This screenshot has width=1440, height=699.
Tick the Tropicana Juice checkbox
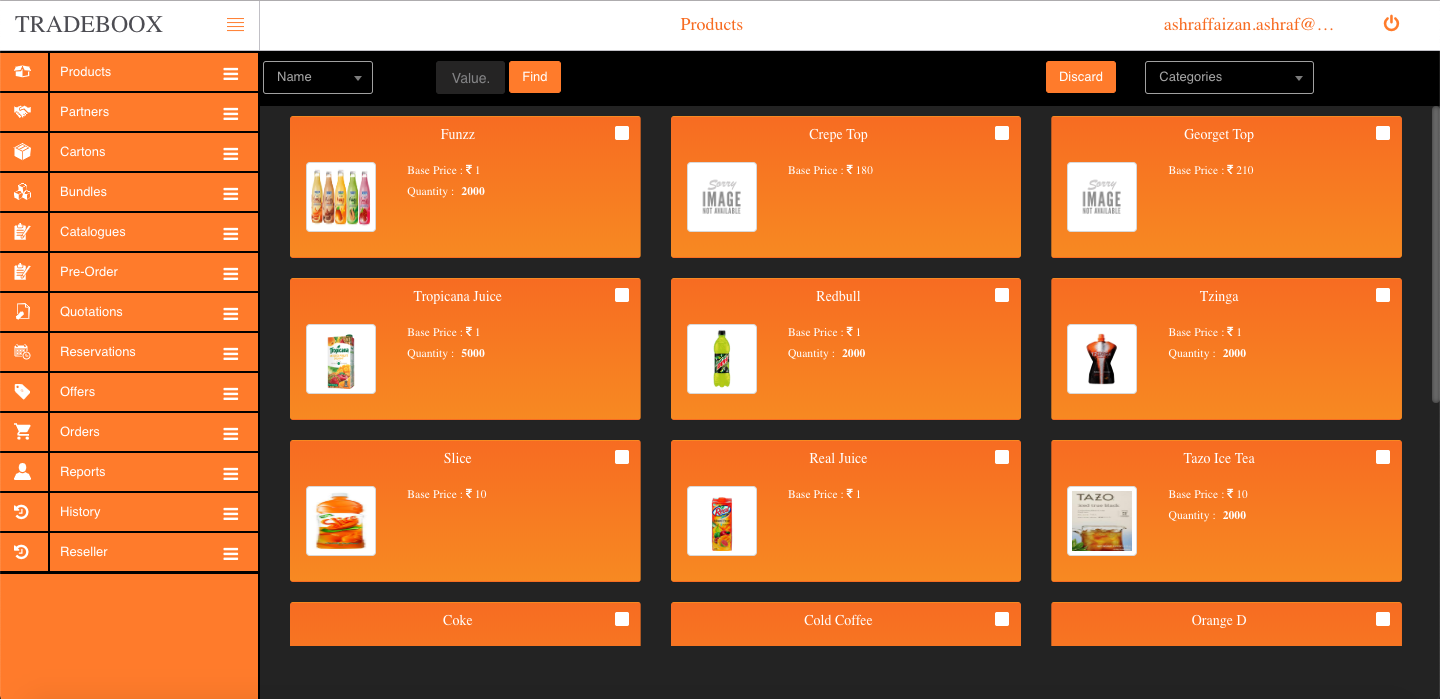click(622, 295)
